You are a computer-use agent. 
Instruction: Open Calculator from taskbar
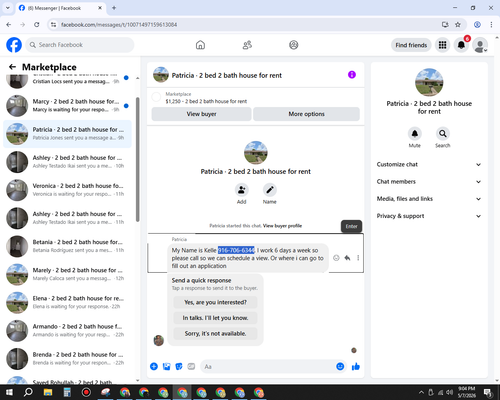coord(67,392)
